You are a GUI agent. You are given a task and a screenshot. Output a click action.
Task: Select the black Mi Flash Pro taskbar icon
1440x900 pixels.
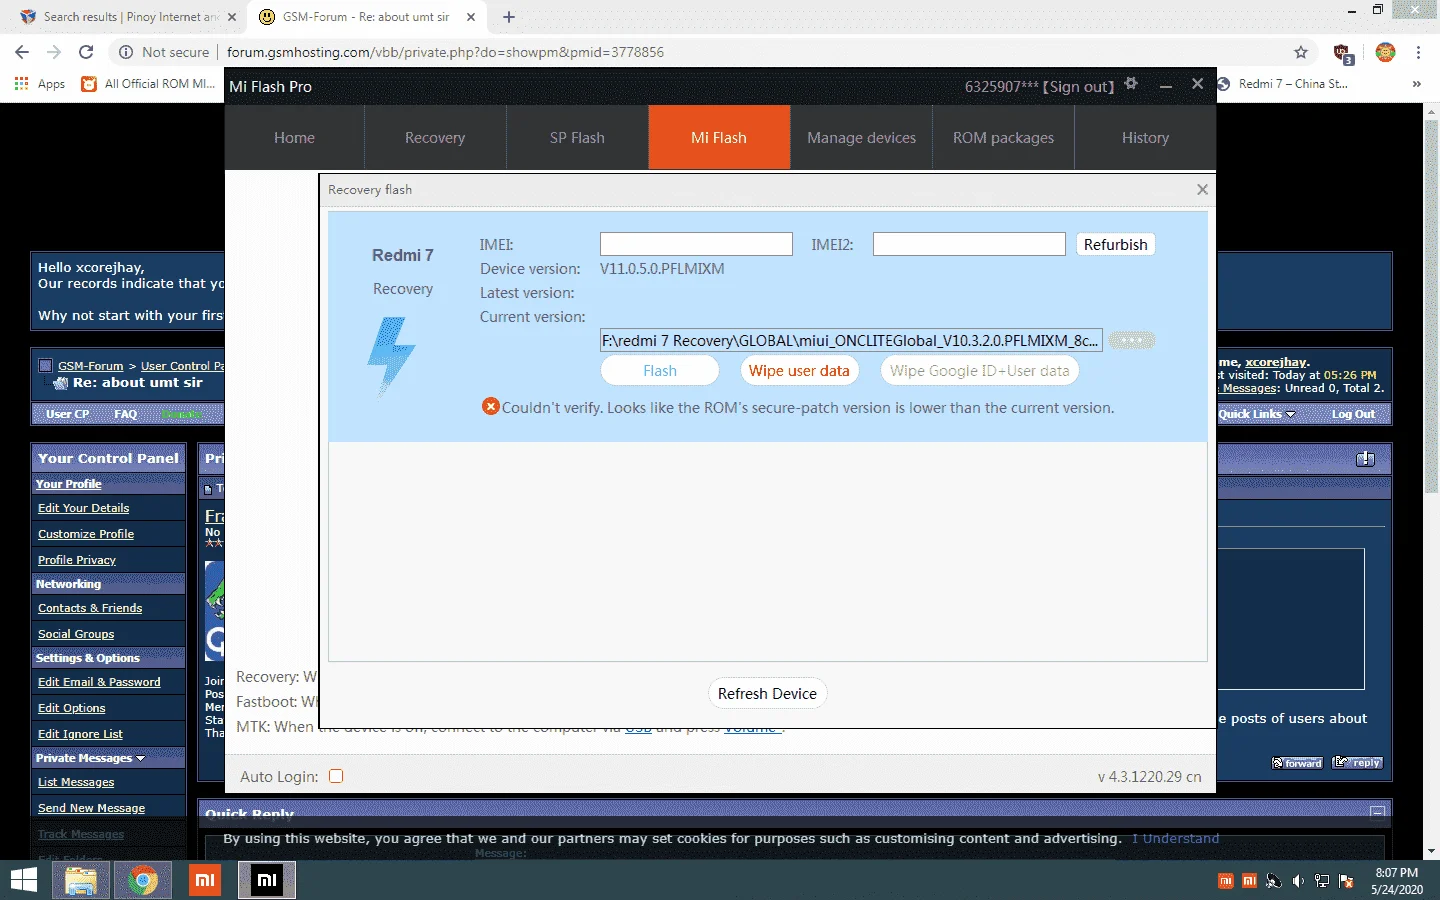point(267,880)
